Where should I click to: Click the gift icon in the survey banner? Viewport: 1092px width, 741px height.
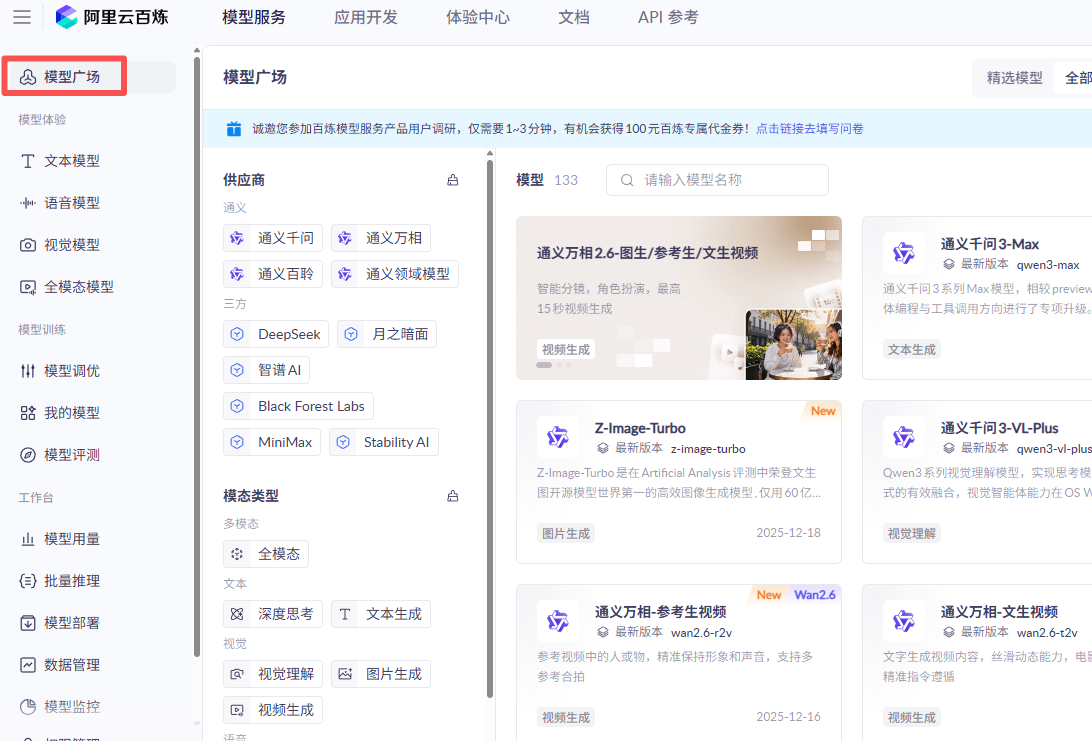234,129
